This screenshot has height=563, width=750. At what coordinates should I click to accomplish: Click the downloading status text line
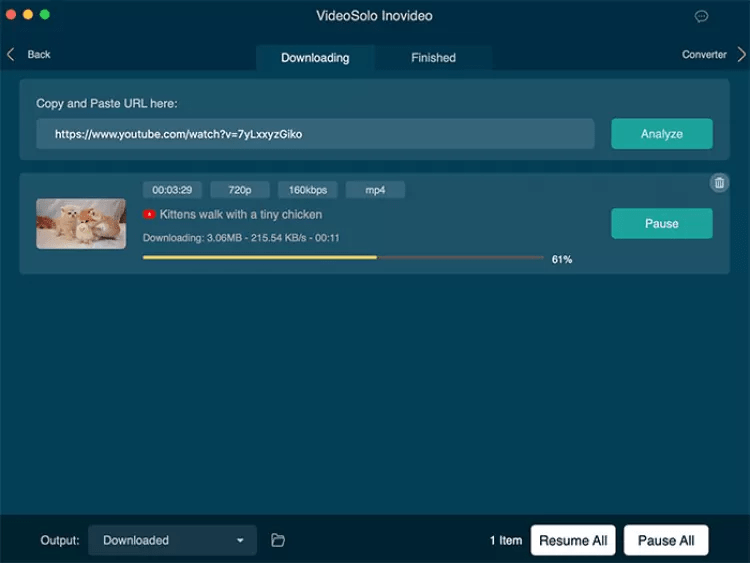(241, 238)
